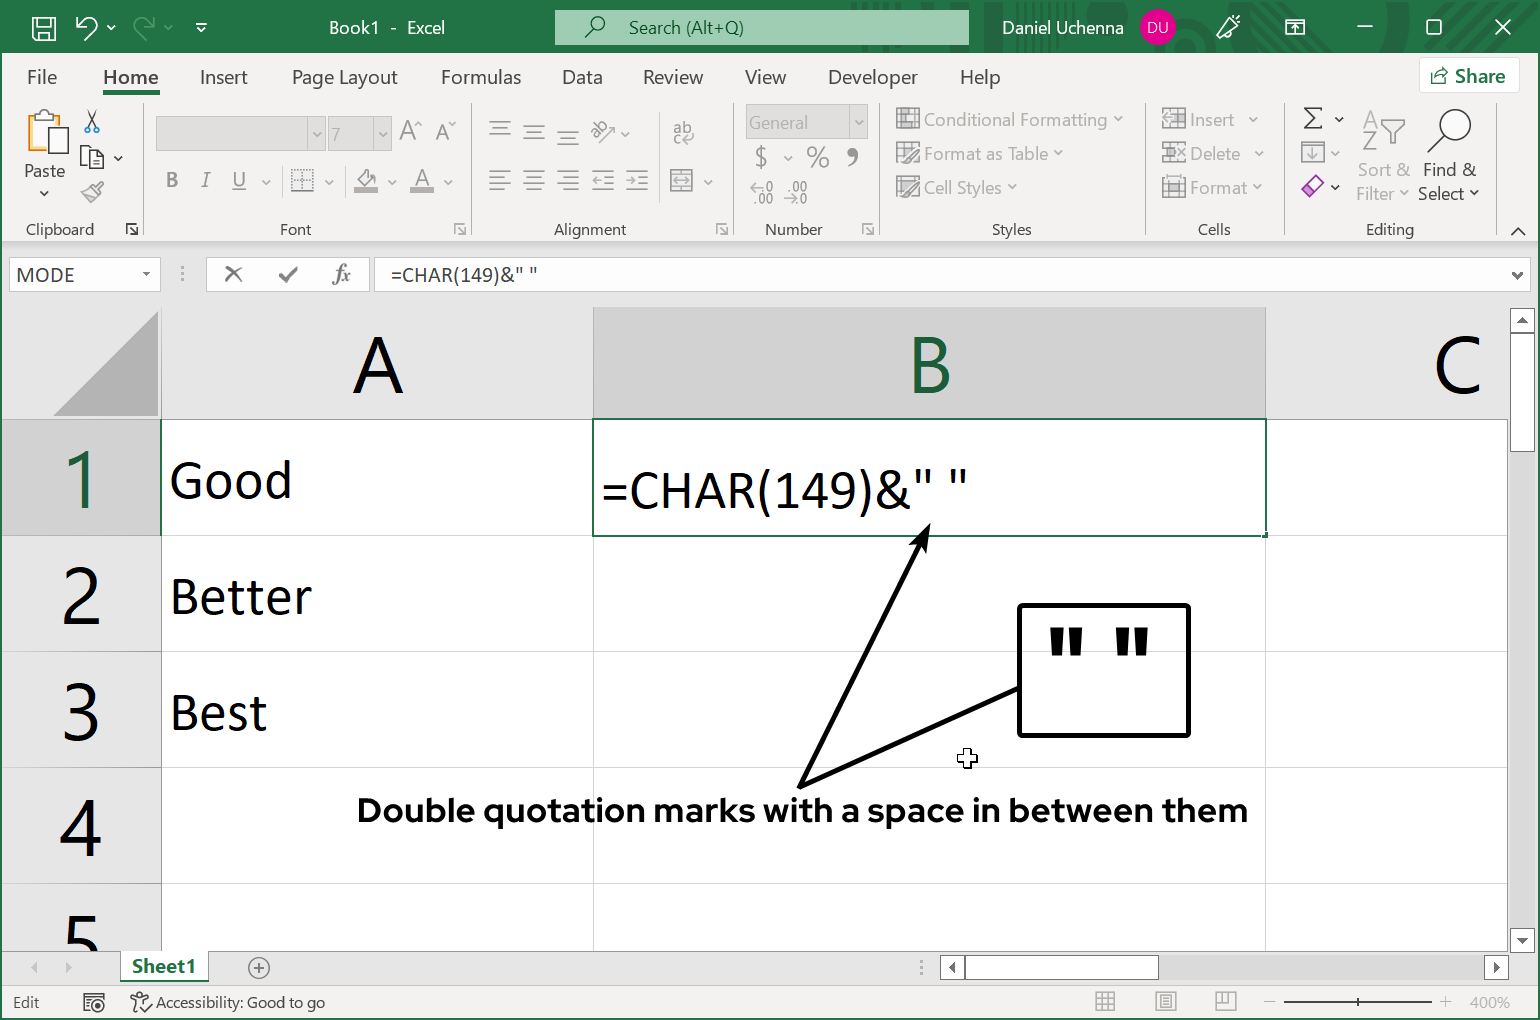Screen dimensions: 1540x1020
Task: Switch to Page Break Preview view
Action: 1225,1002
